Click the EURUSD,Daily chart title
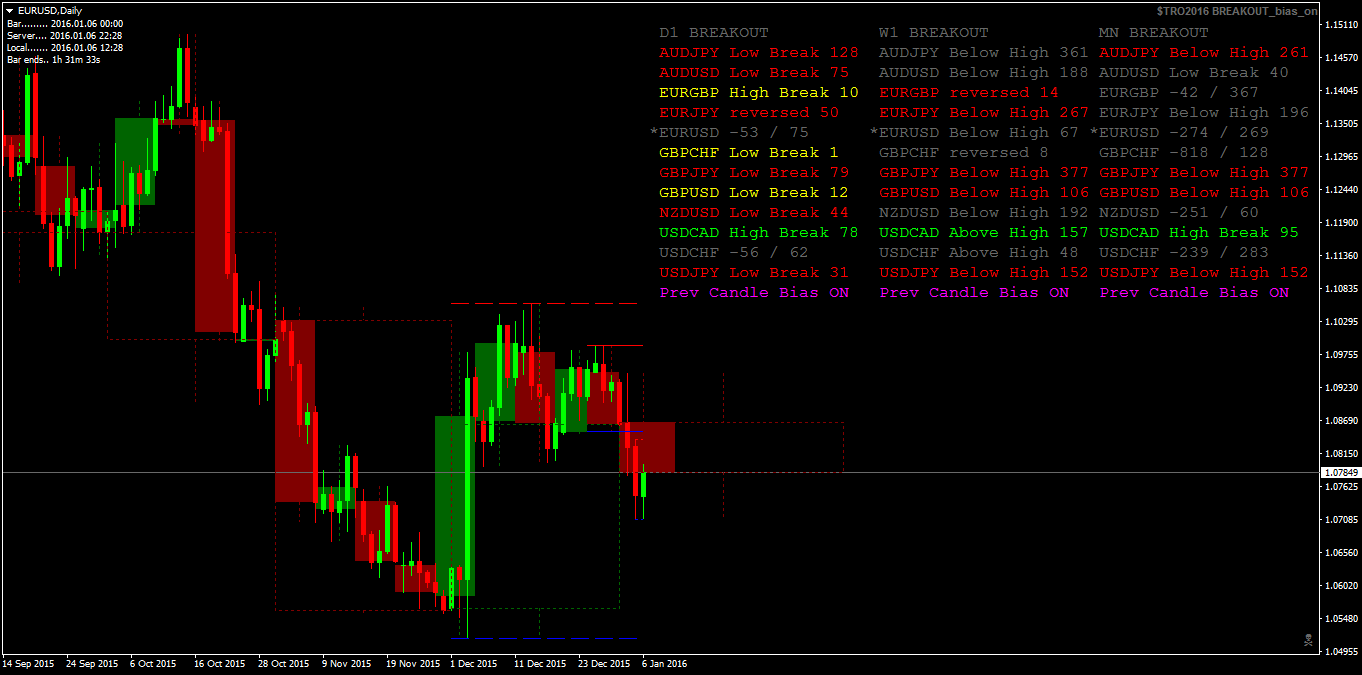Screen dimensions: 1362x675 click(x=50, y=10)
